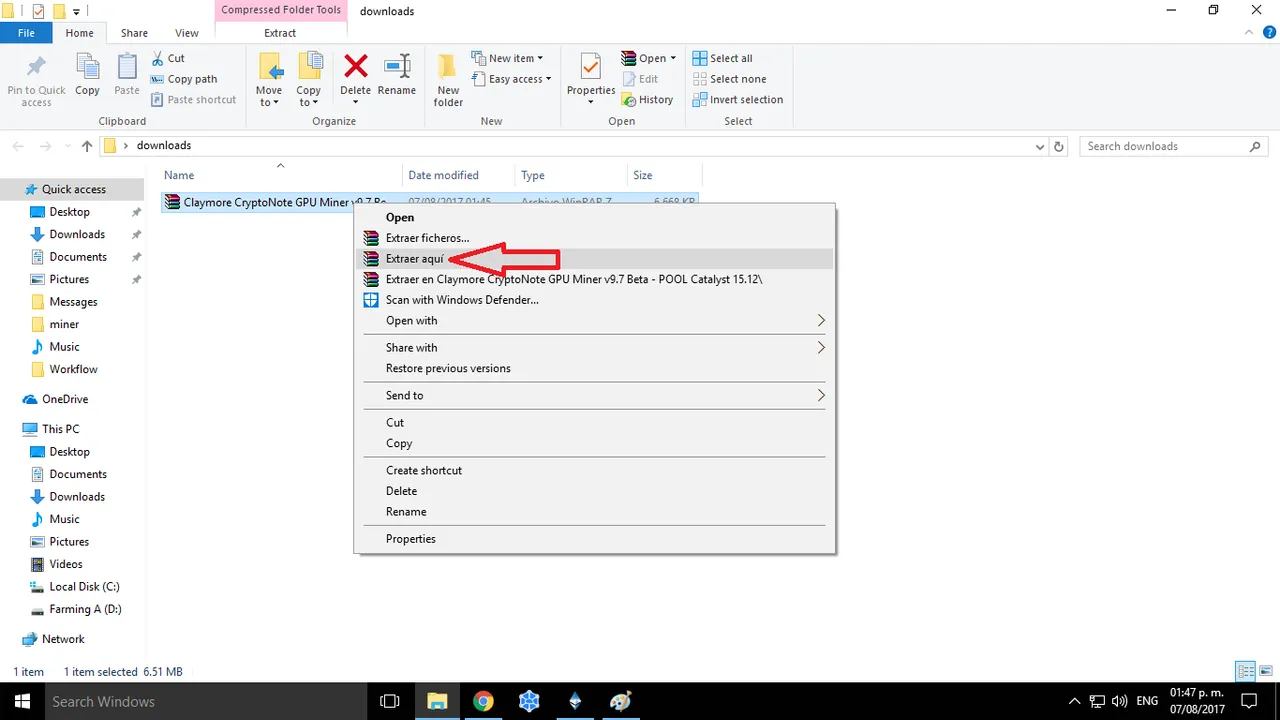Open Local Disk (C:) in sidebar
This screenshot has height=720, width=1280.
click(84, 587)
